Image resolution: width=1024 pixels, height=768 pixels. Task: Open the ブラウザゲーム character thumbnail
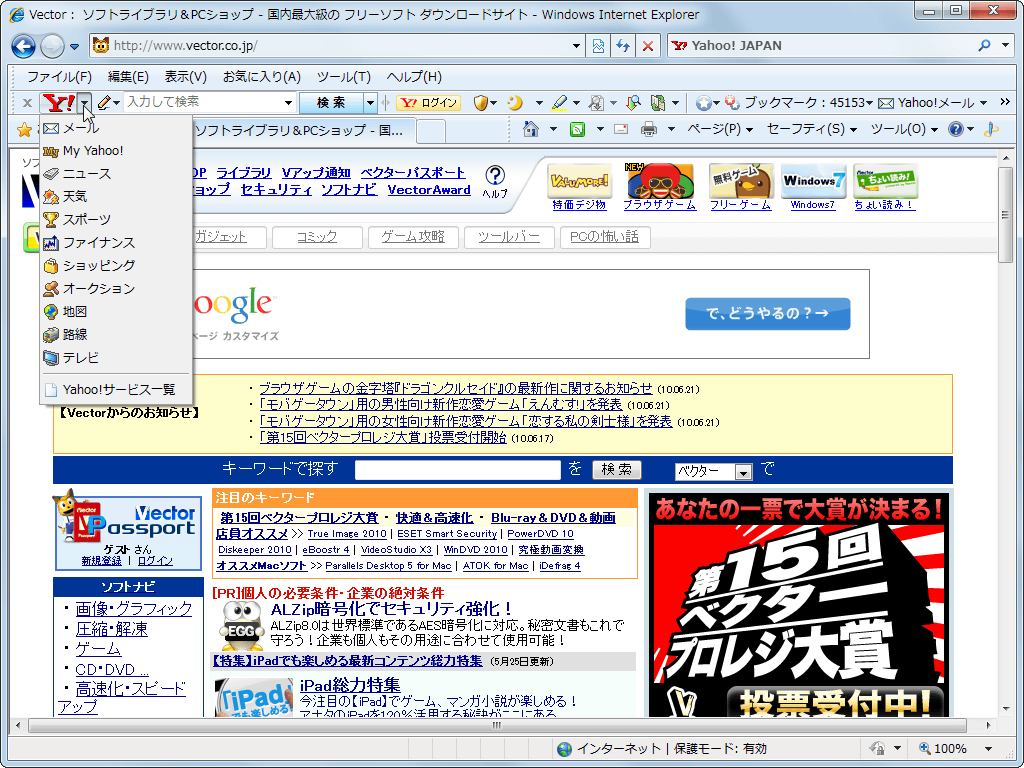click(x=659, y=181)
